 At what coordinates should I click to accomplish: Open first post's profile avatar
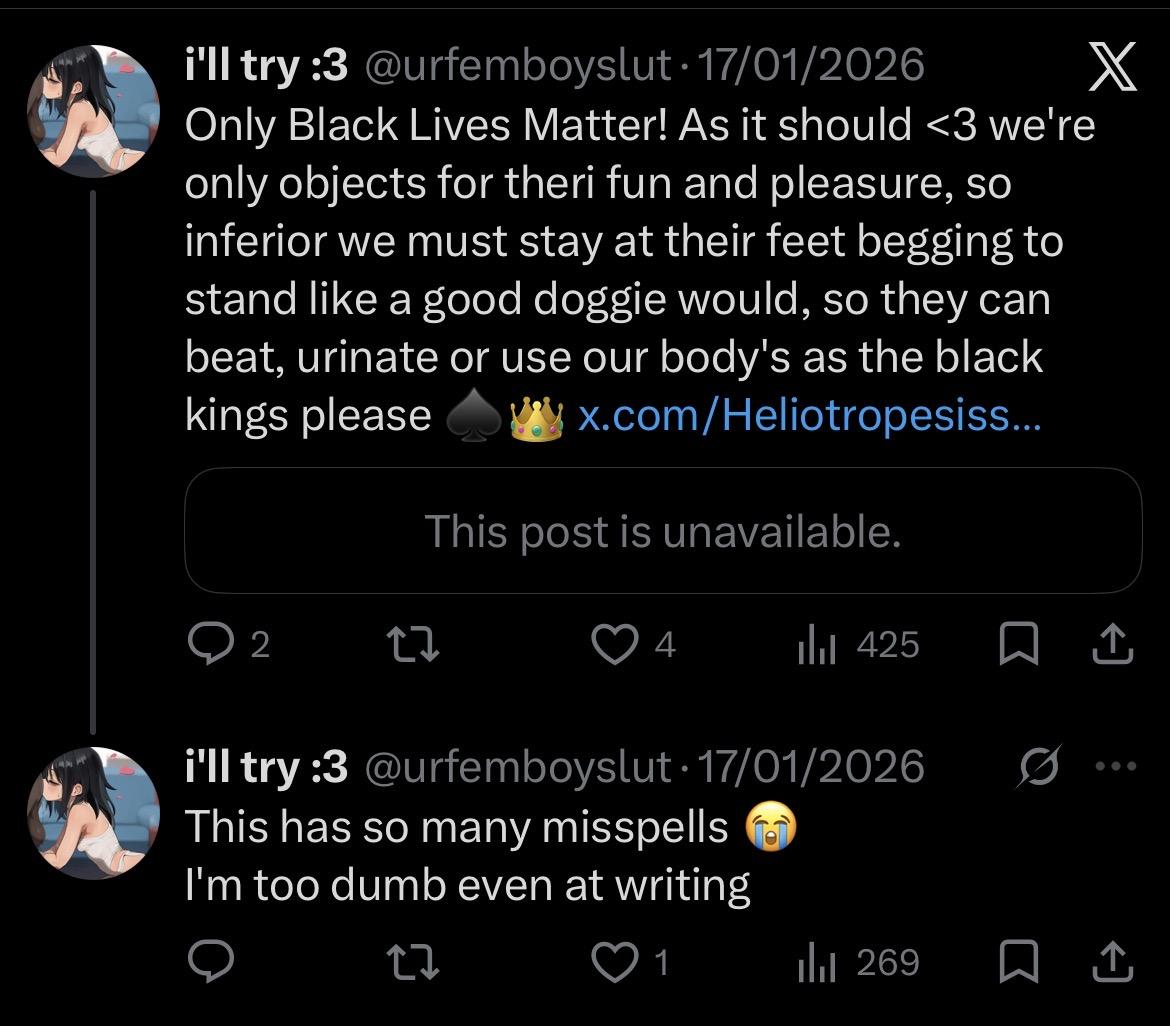point(95,112)
